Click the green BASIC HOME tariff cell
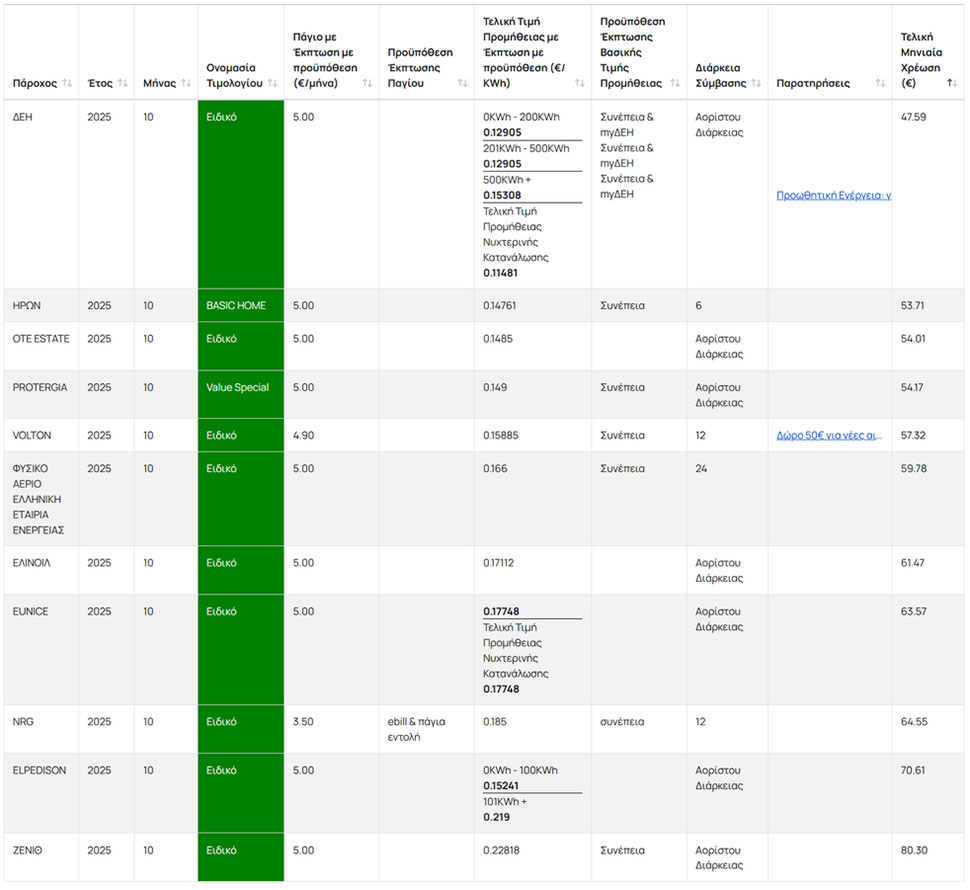970x890 pixels. click(x=240, y=306)
